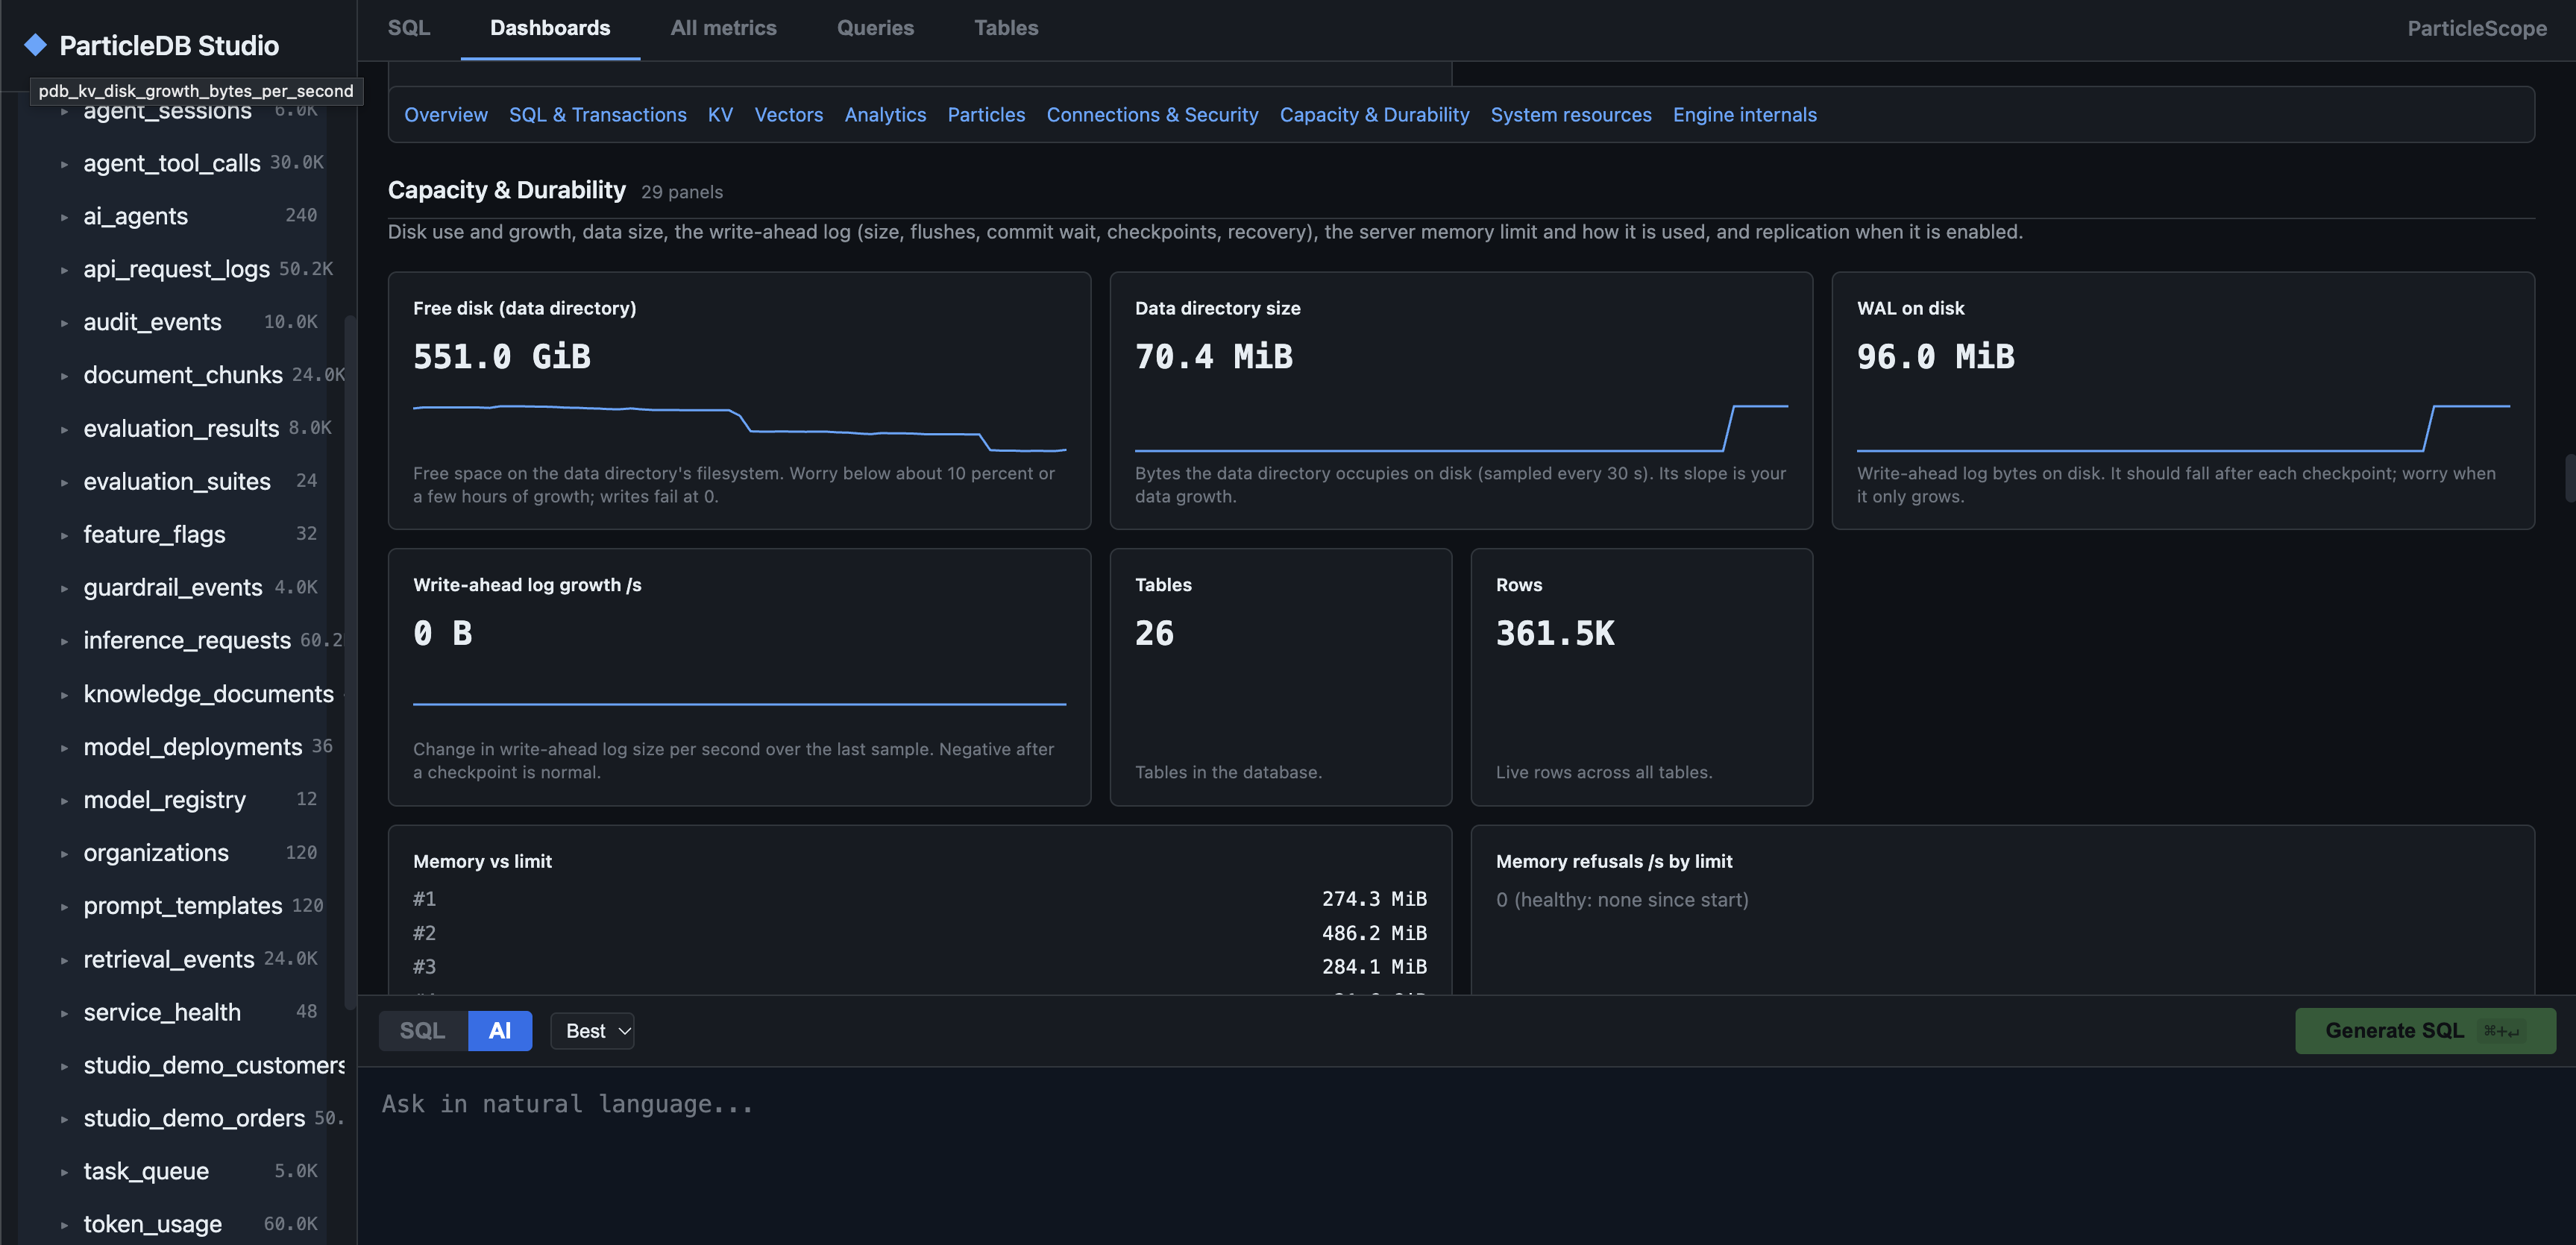
Task: Go to the Analytics dashboard section
Action: [885, 115]
